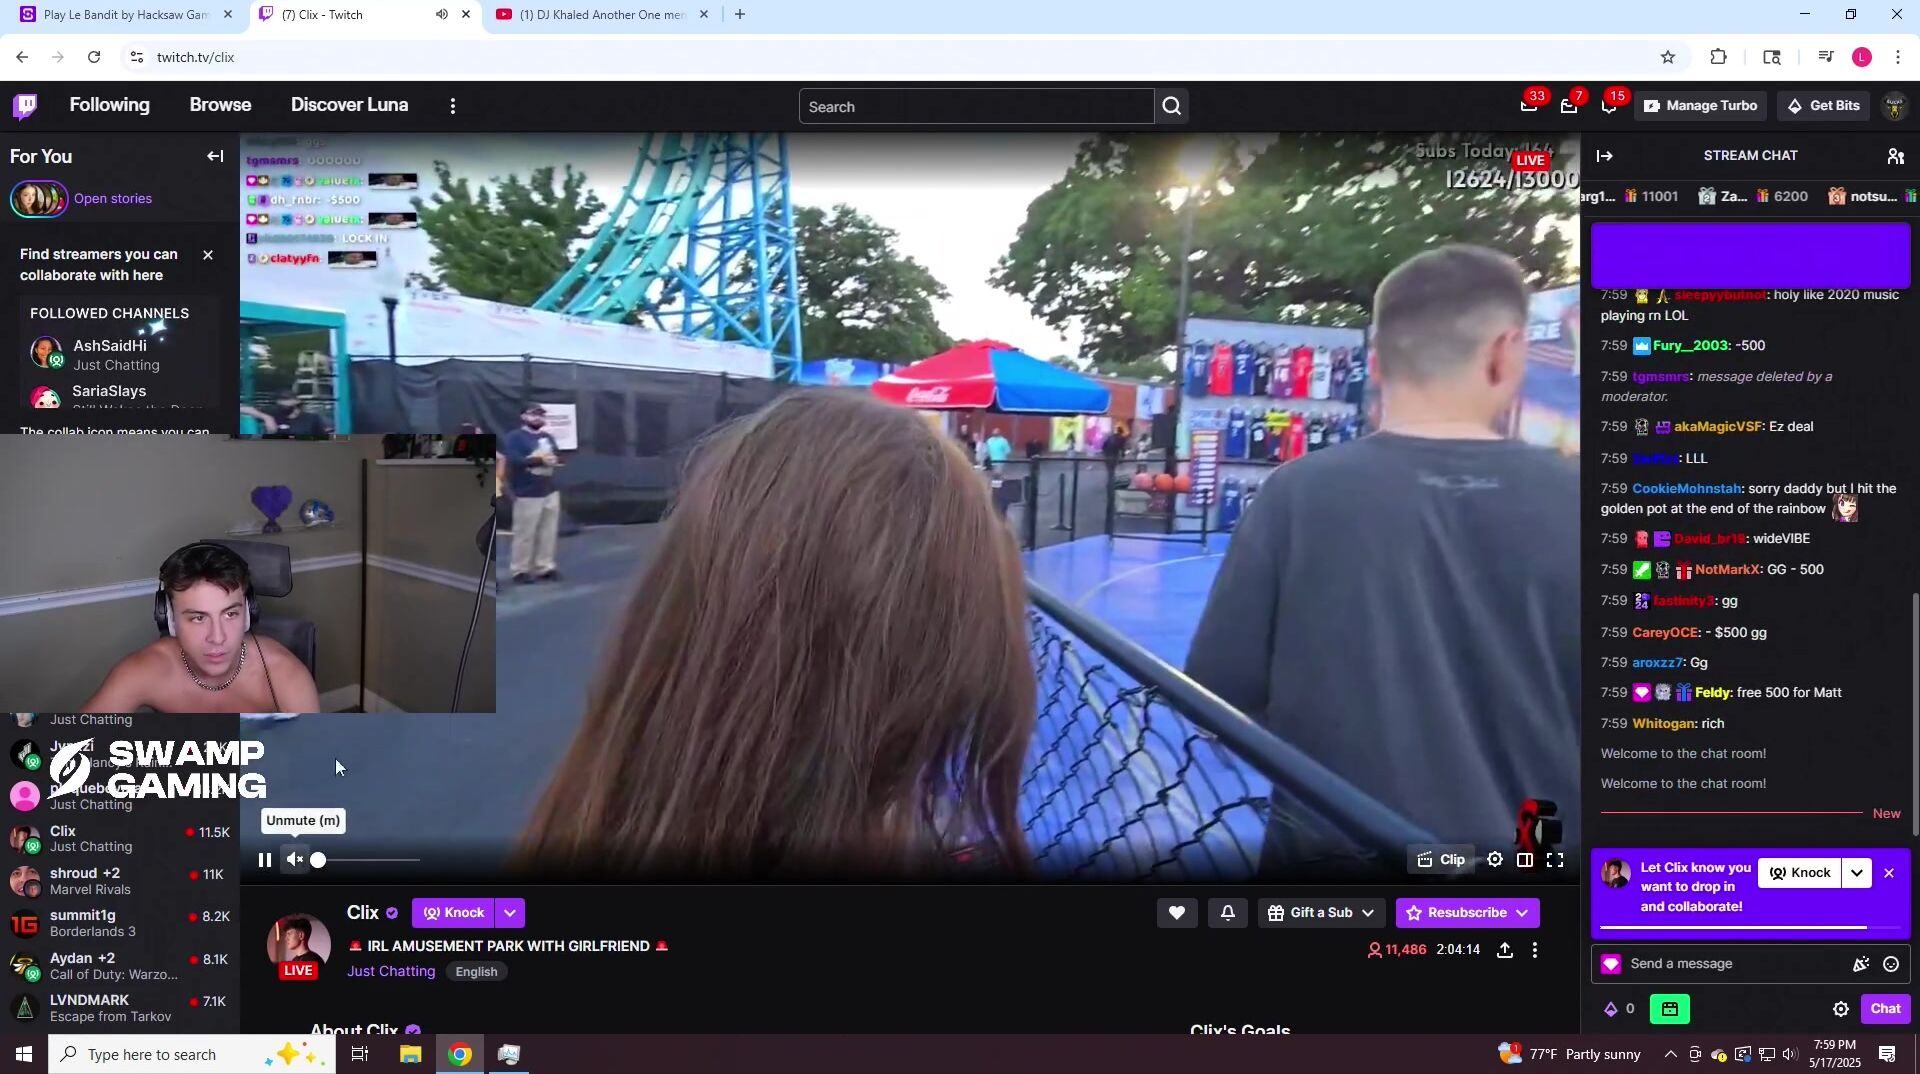Knock from the chat collaborate popup
Viewport: 1920px width, 1074px height.
coord(1799,873)
